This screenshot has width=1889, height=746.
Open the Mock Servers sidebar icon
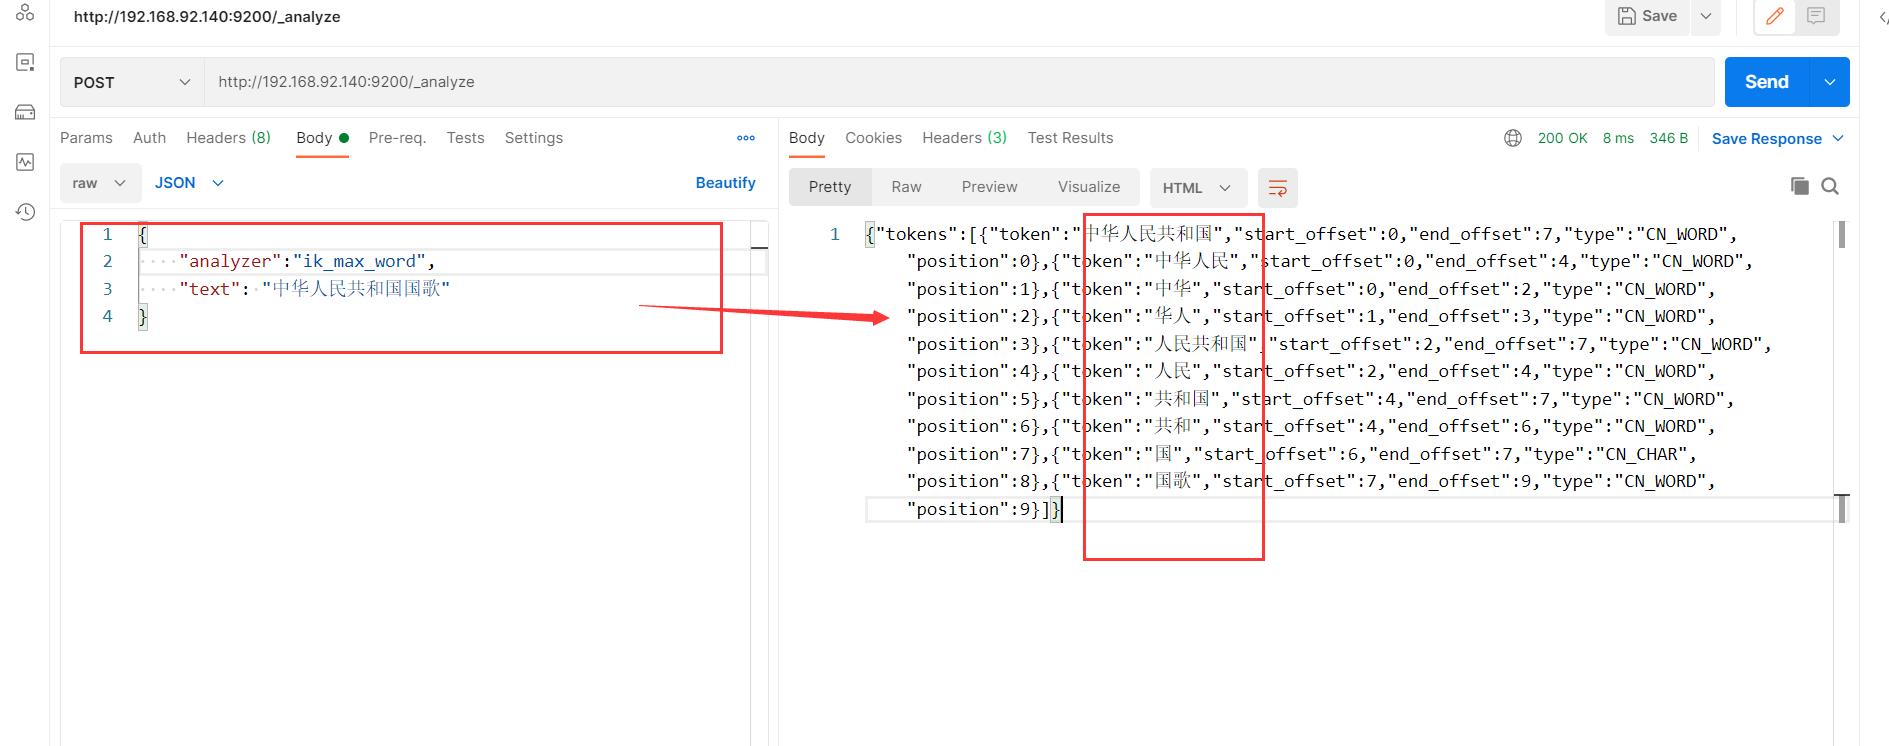tap(25, 112)
